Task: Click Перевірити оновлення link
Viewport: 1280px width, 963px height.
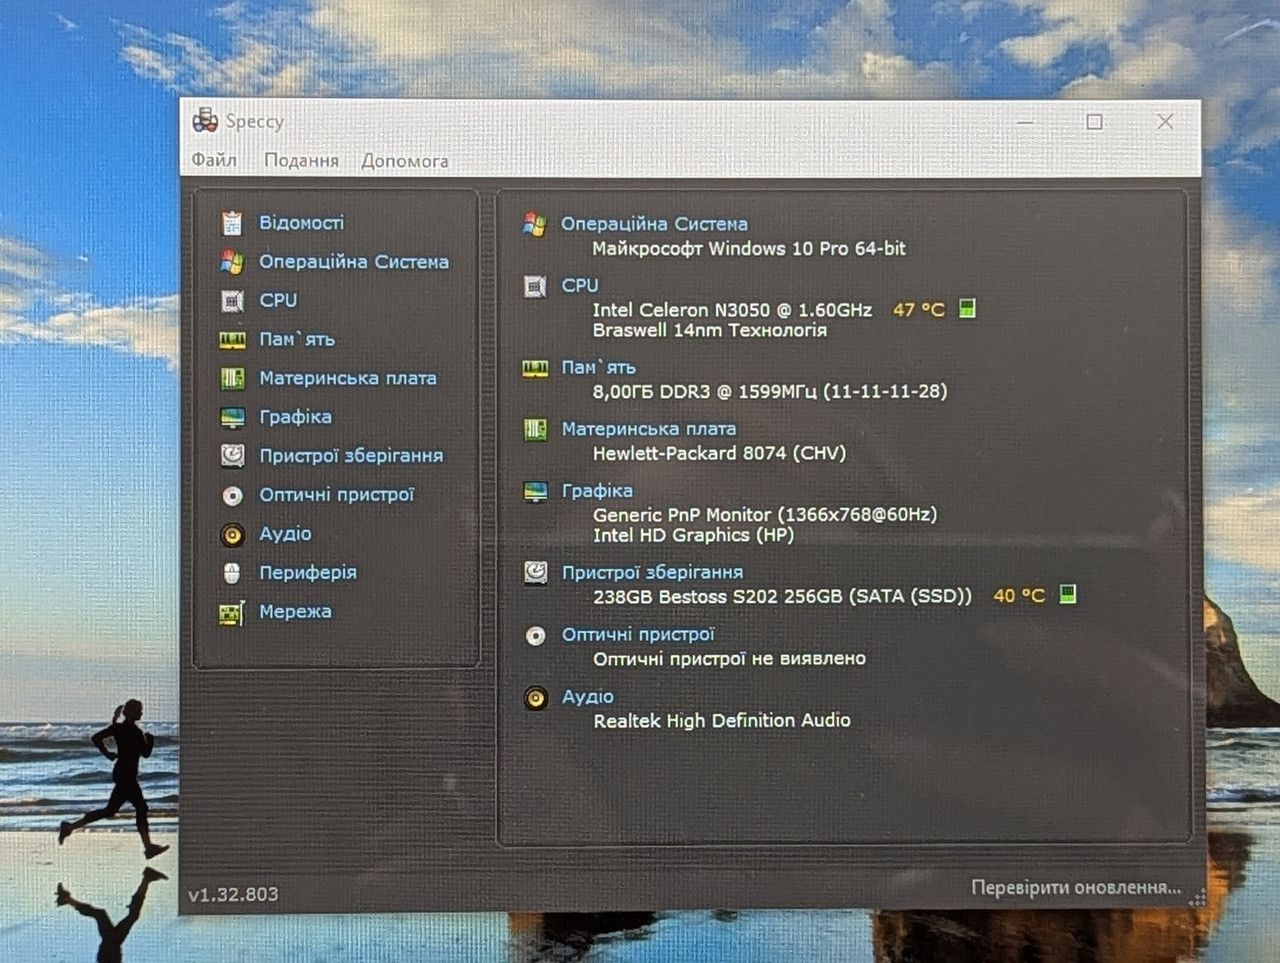Action: (x=1076, y=887)
